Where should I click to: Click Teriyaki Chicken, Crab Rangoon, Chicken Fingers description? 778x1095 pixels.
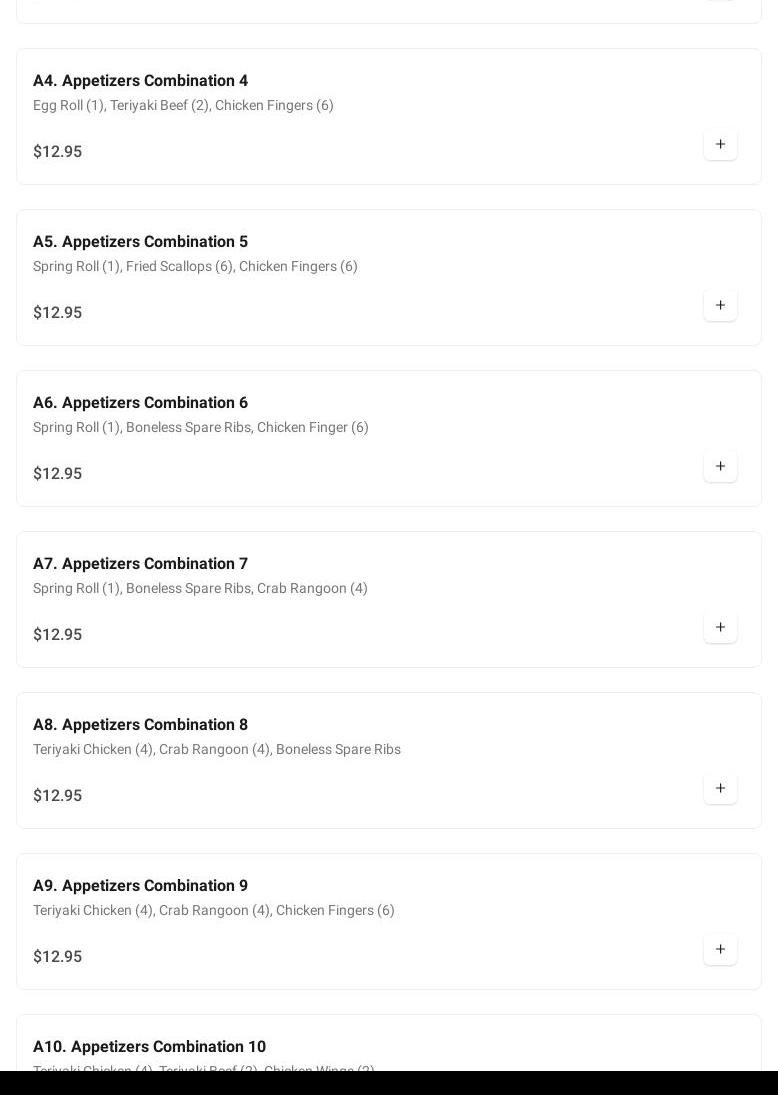213,911
